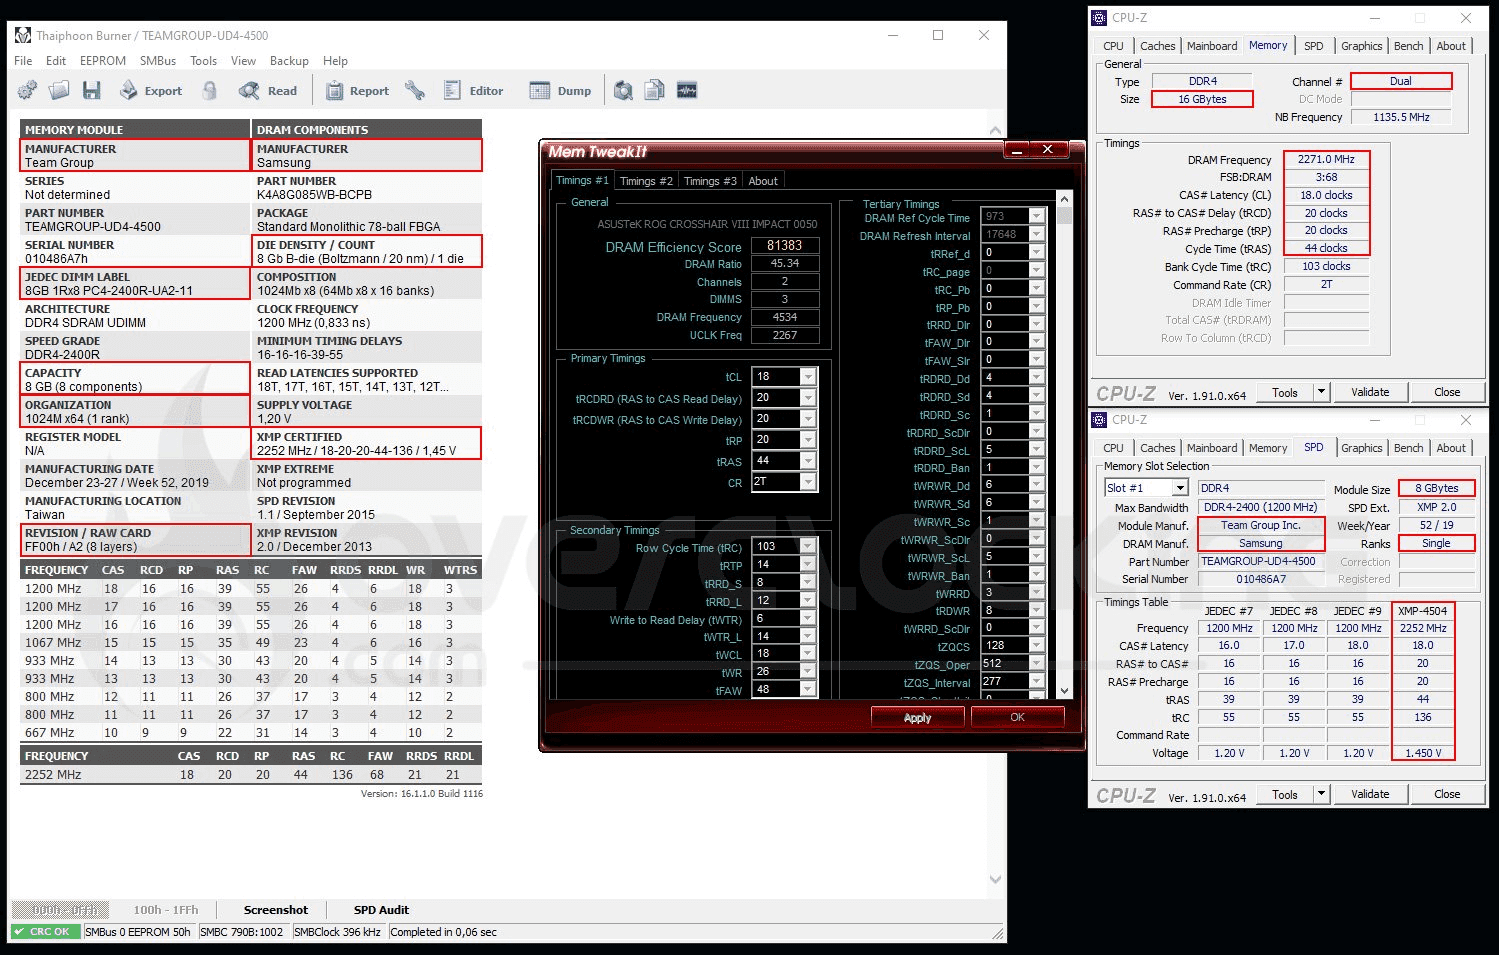Select the SPD Audit tab at bottom
Screen dimensions: 1499x955
pos(381,910)
